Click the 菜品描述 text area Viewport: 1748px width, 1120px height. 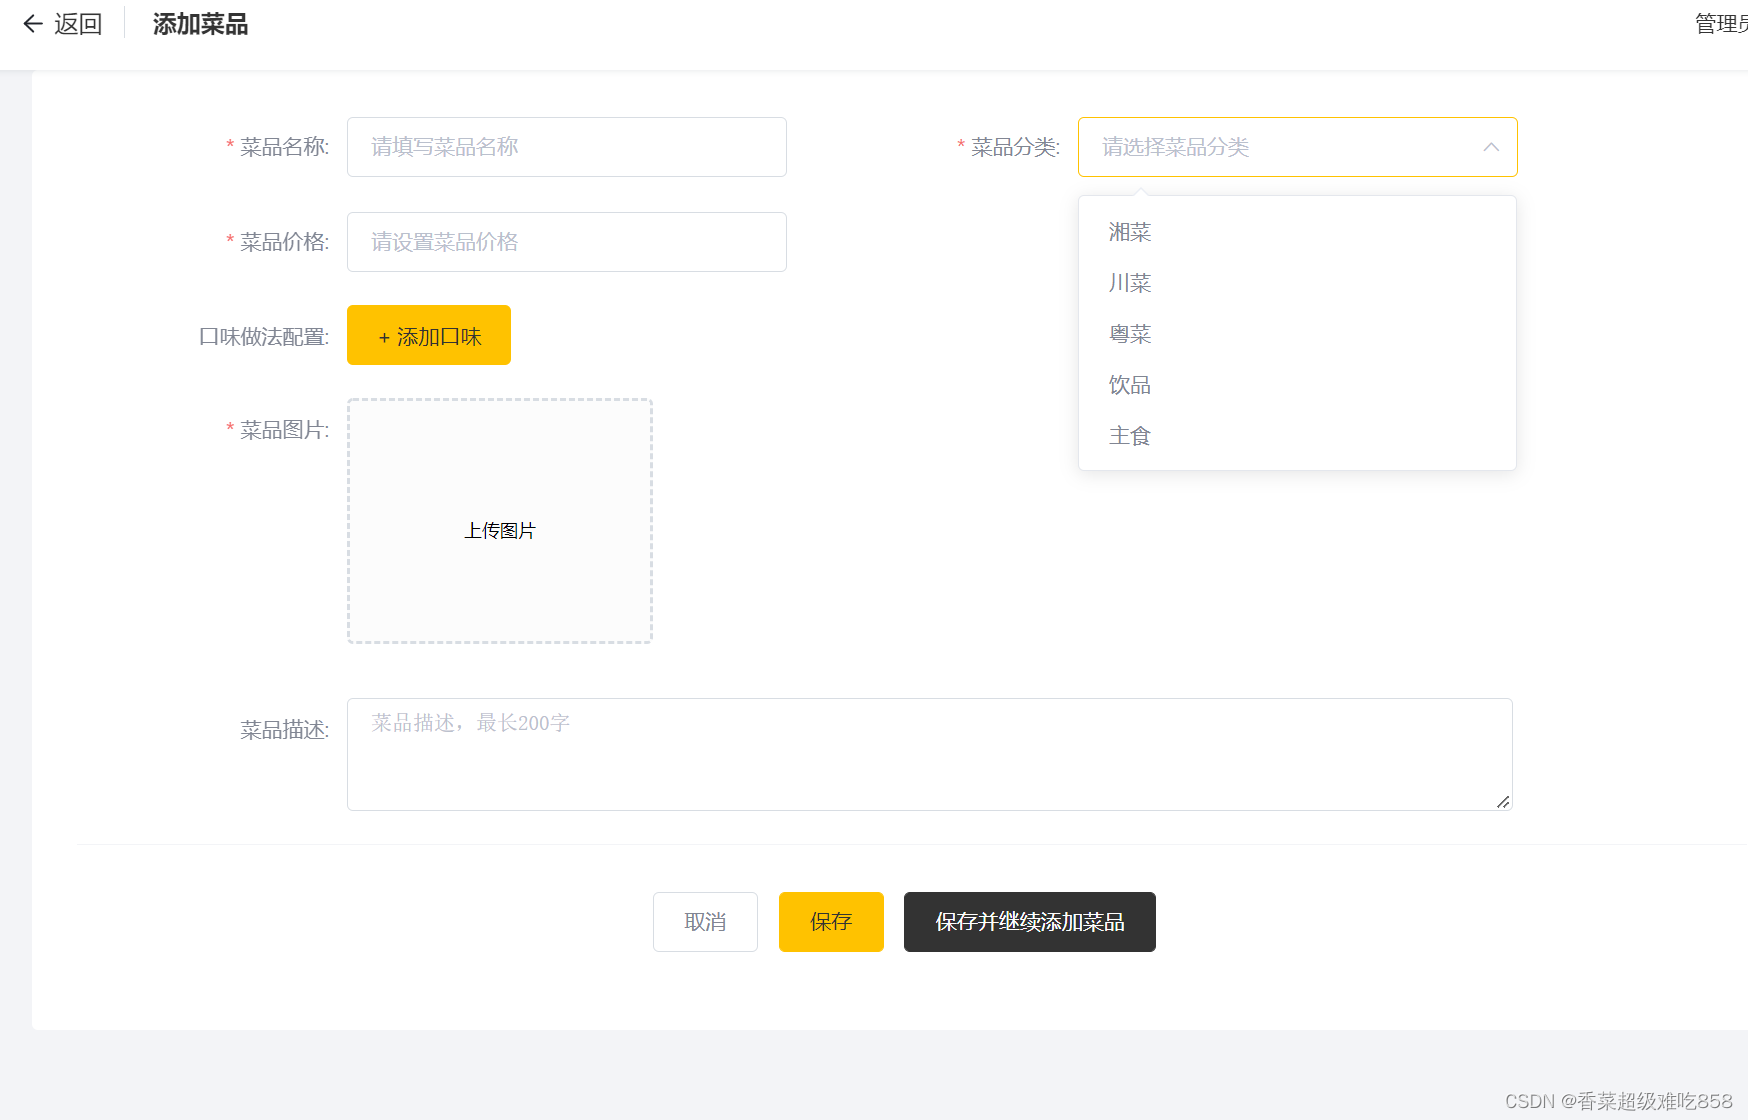click(x=929, y=754)
